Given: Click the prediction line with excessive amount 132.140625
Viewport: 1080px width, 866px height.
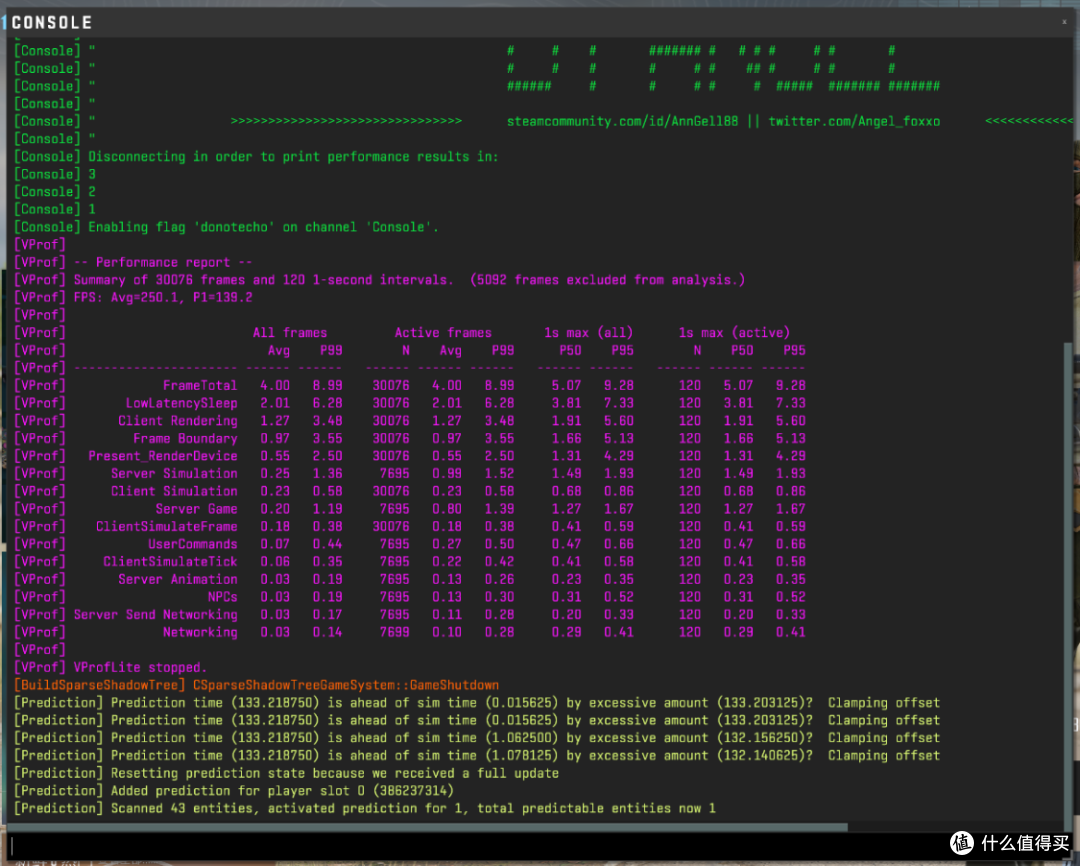Looking at the screenshot, I should point(477,756).
